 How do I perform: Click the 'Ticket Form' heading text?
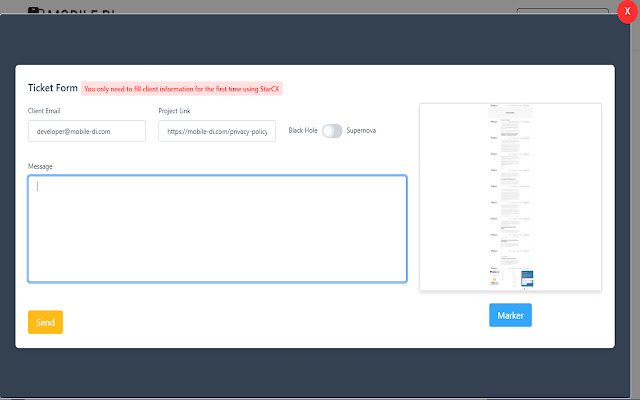click(x=53, y=88)
